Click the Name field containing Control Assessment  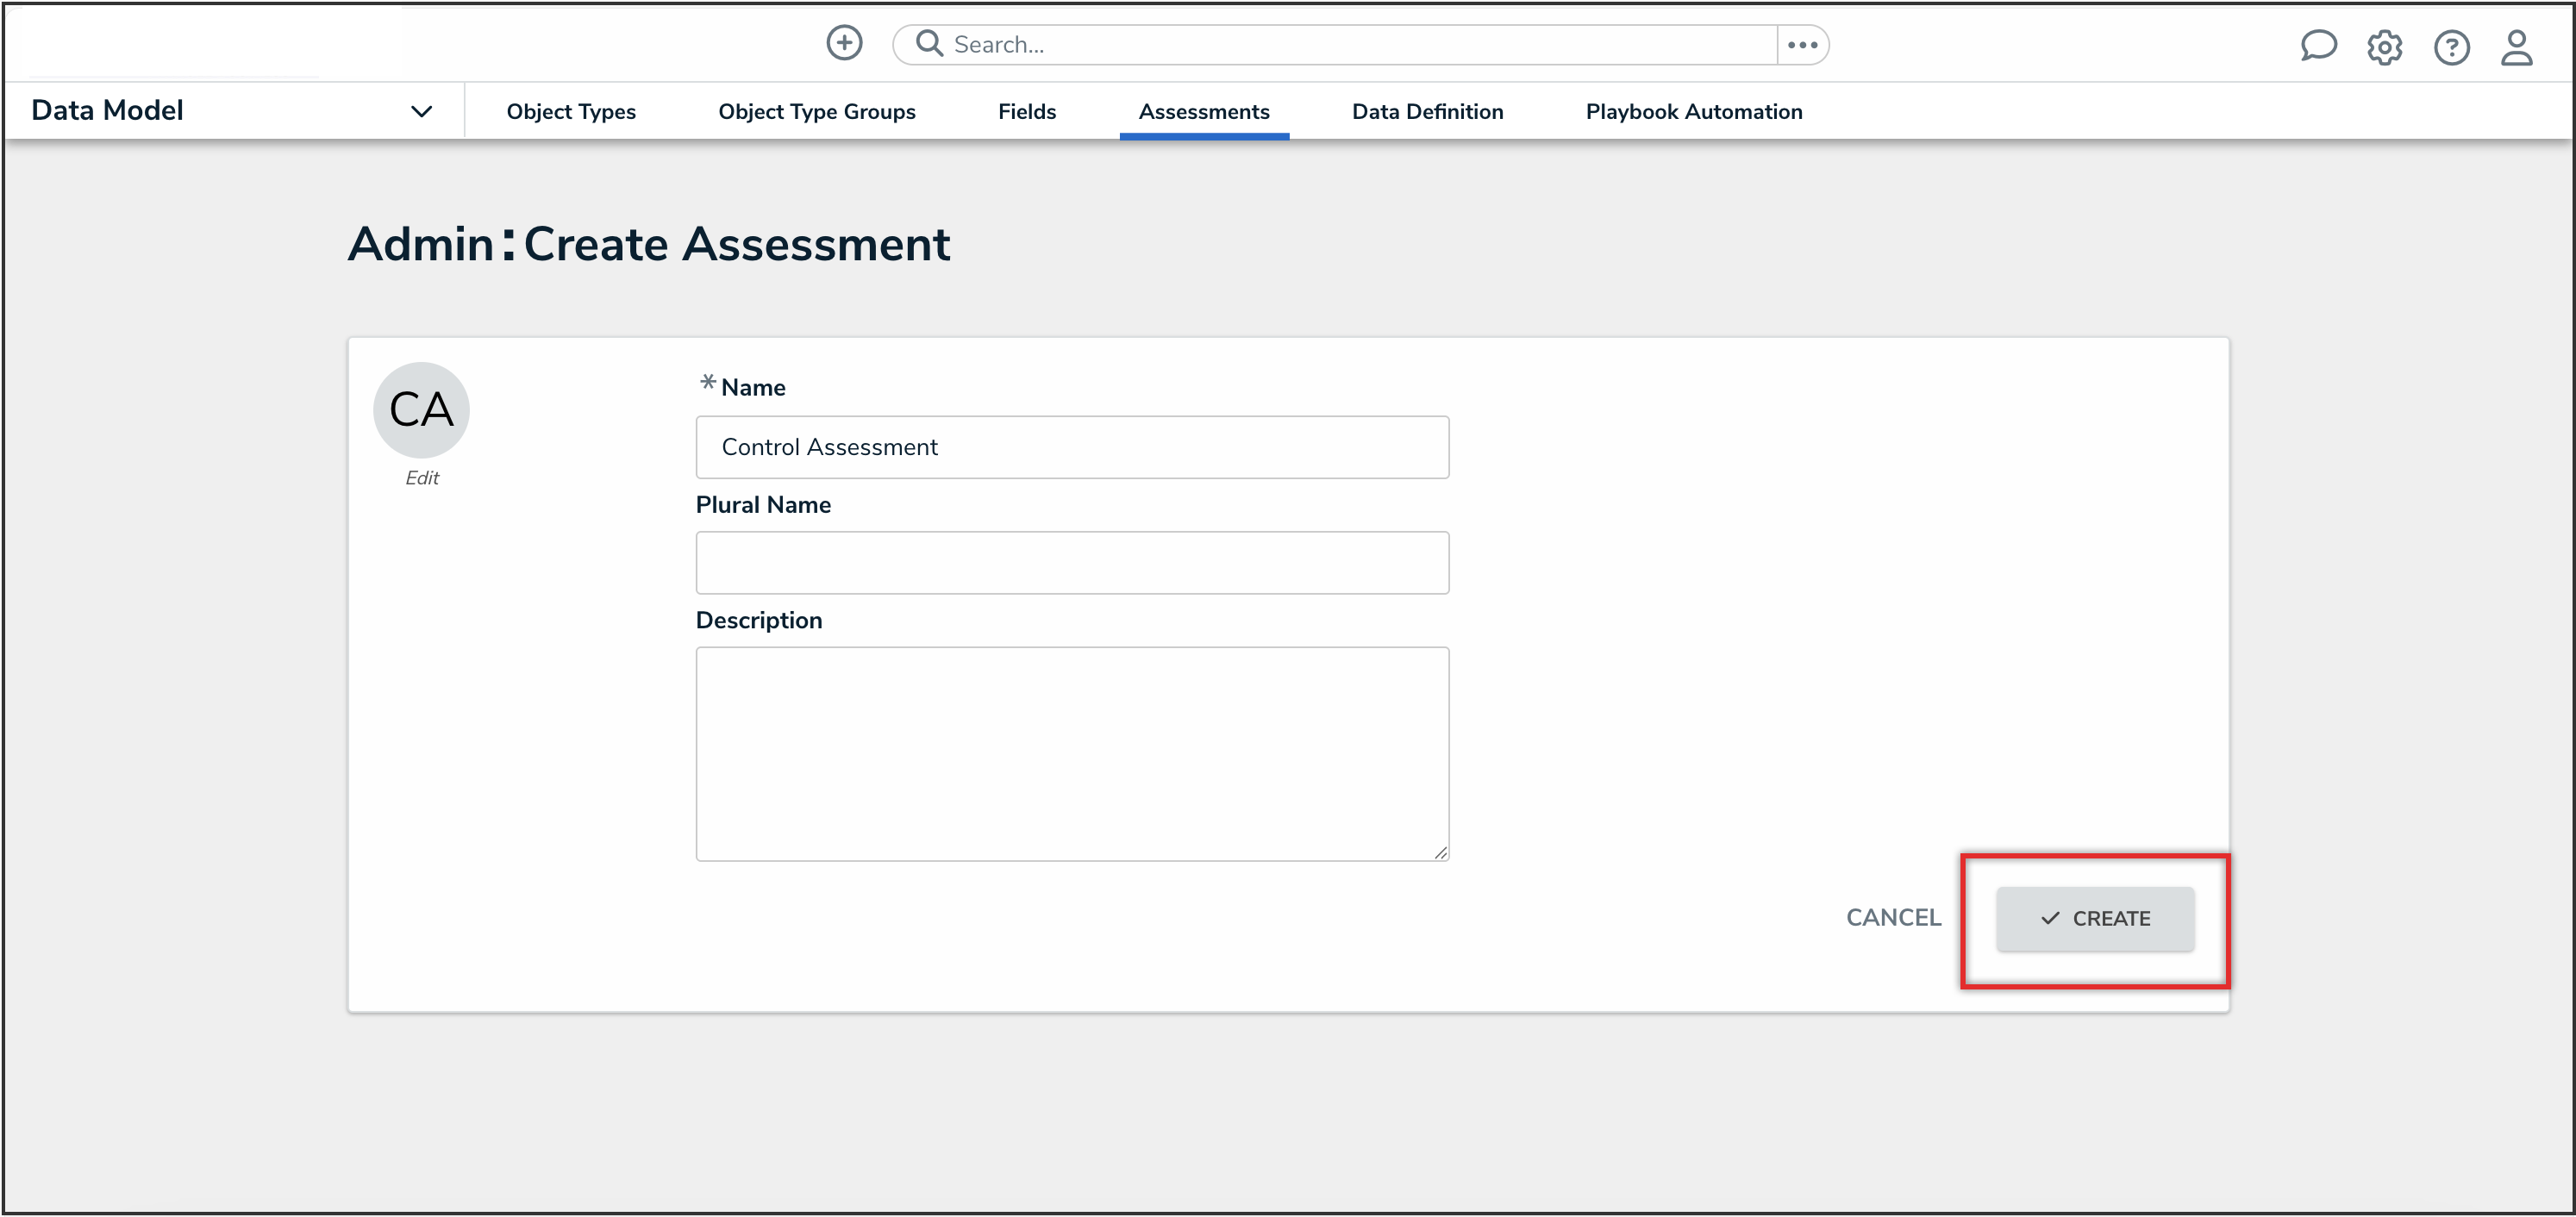coord(1072,447)
